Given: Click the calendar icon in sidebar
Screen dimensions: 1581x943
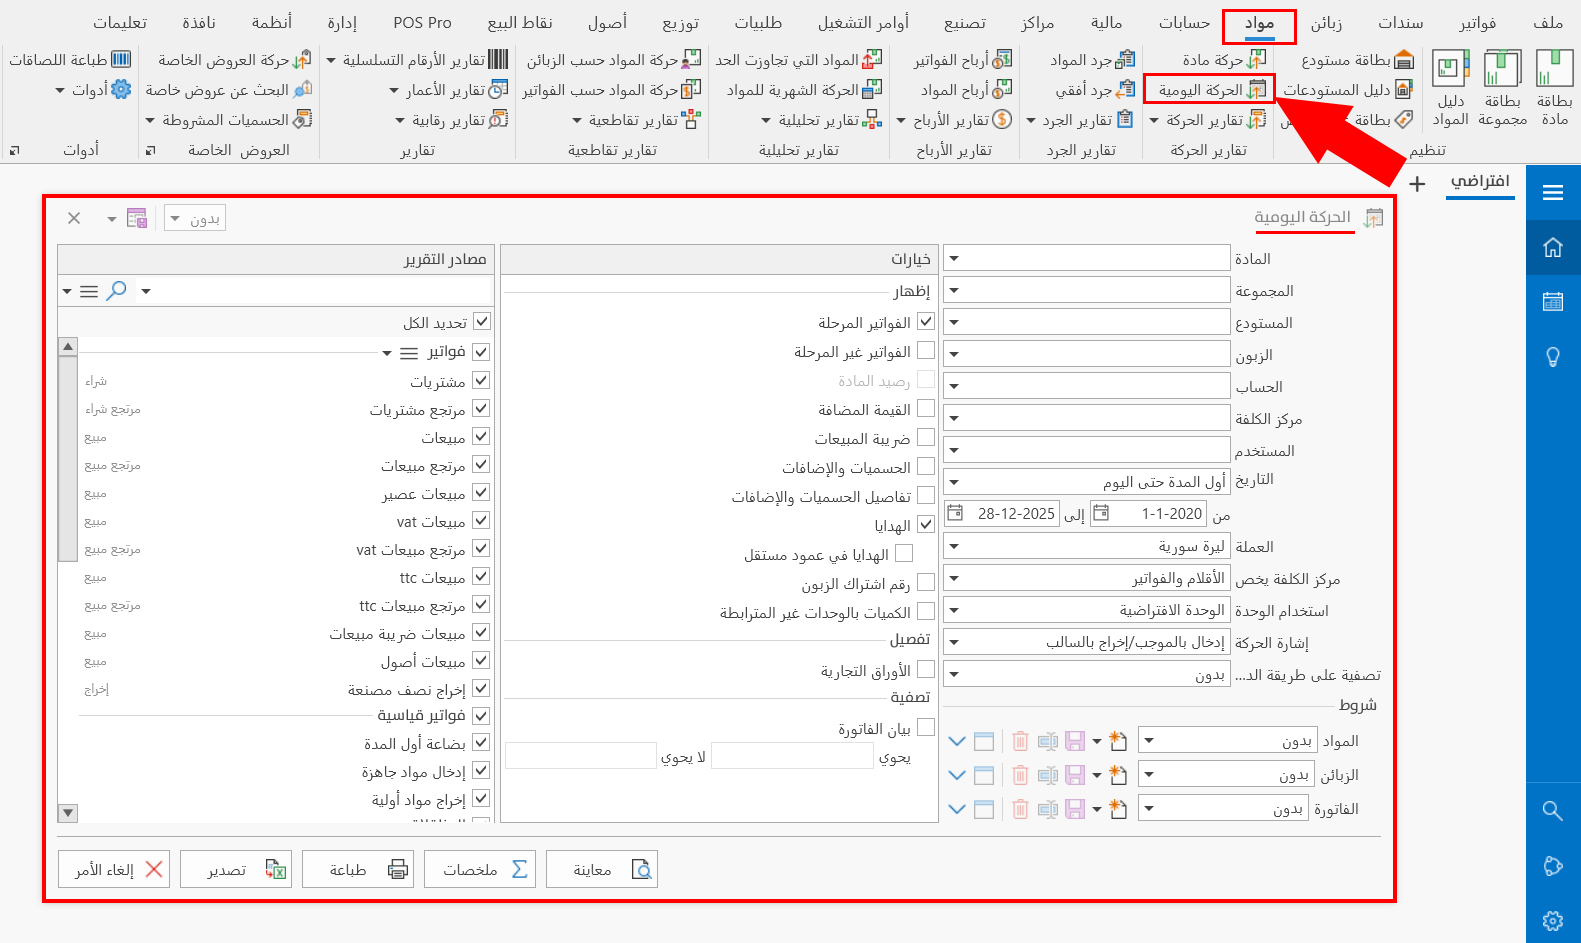Looking at the screenshot, I should [x=1553, y=301].
